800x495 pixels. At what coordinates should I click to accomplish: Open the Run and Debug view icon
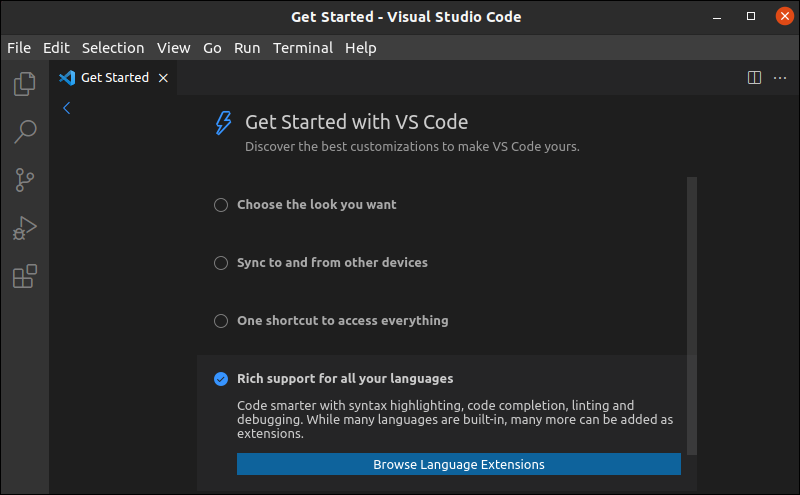tap(24, 228)
